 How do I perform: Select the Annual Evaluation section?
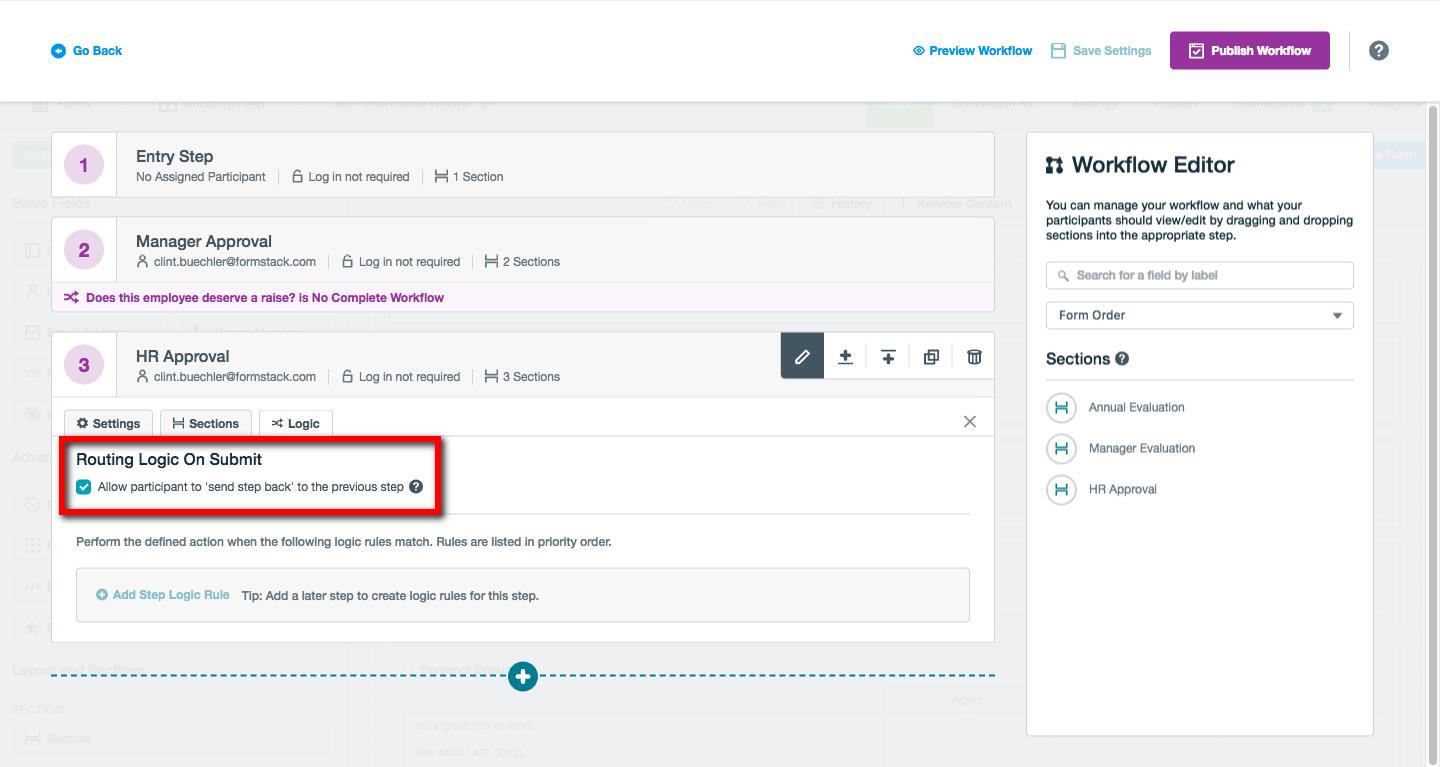click(x=1136, y=408)
